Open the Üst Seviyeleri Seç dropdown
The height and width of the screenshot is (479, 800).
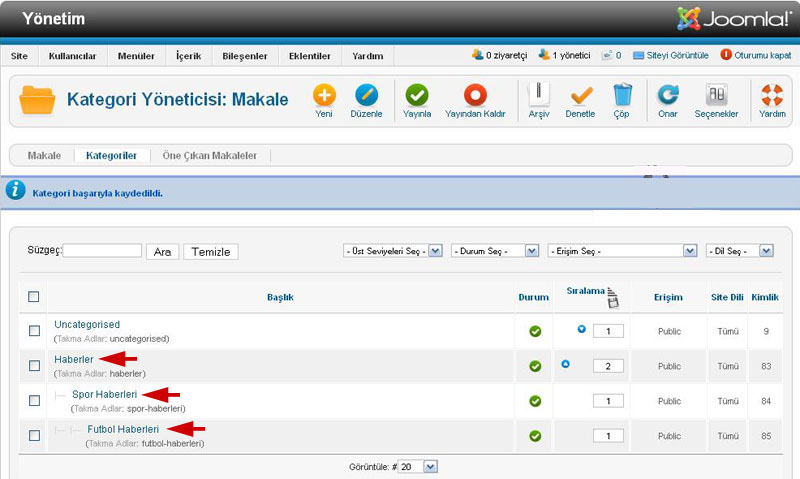pos(393,251)
